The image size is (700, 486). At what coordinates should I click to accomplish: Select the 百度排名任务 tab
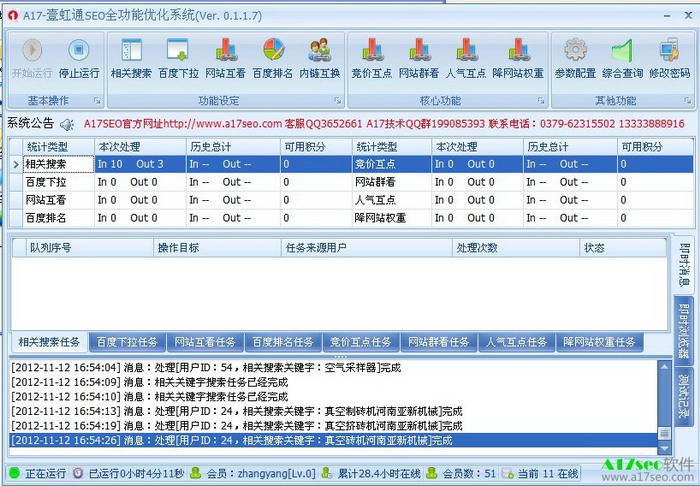tap(283, 342)
